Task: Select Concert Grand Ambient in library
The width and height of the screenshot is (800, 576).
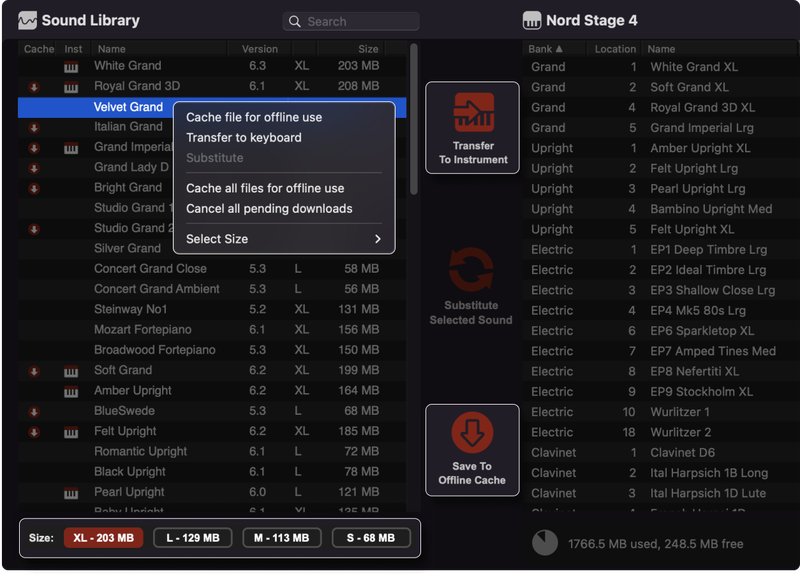Action: pyautogui.click(x=212, y=289)
